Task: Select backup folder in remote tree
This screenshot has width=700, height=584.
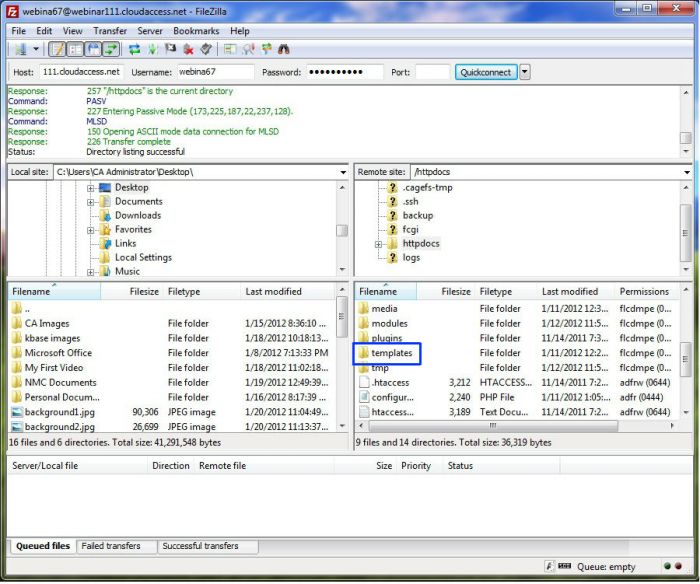Action: click(x=418, y=216)
